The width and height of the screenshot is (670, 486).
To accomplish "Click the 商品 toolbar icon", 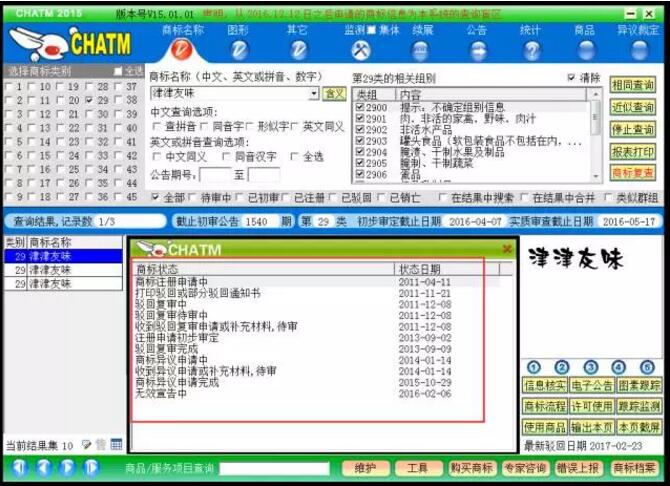I will 585,49.
